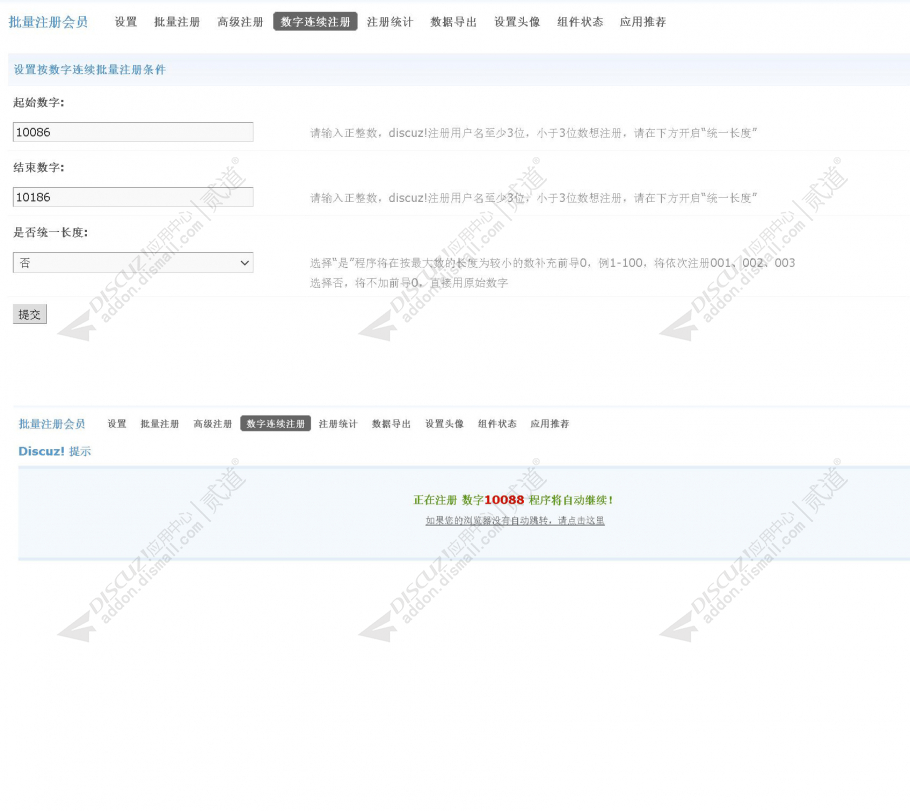Switch to 批量注册 tab in top navigation
910x811 pixels.
[176, 22]
